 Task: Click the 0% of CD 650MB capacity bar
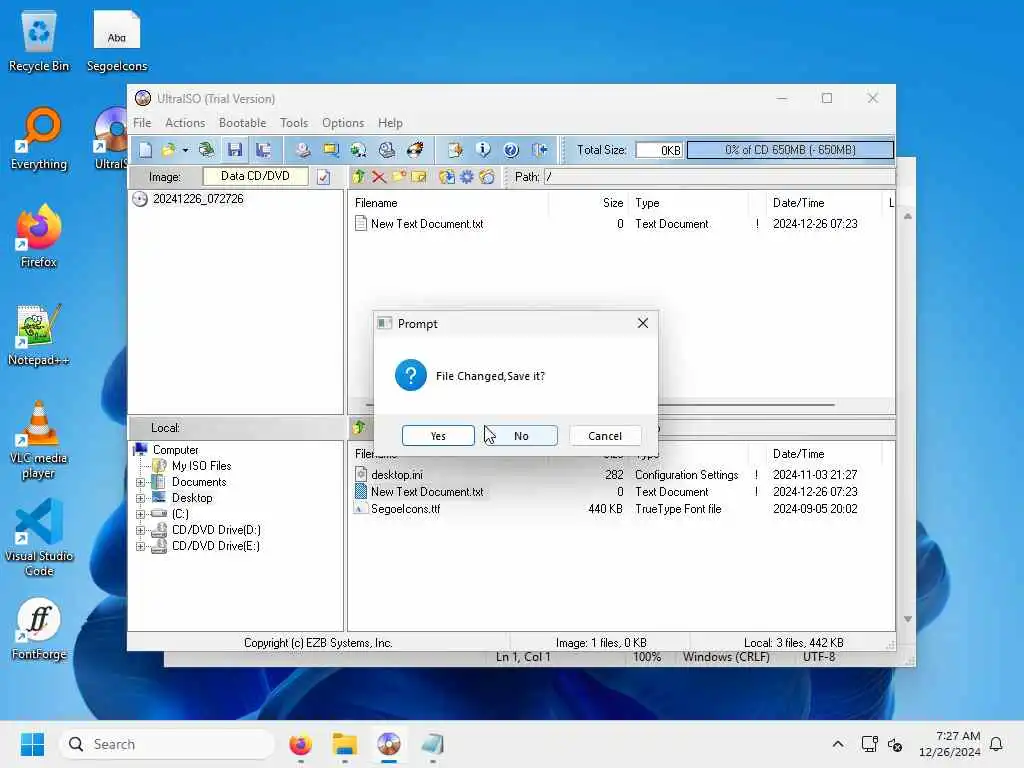790,150
